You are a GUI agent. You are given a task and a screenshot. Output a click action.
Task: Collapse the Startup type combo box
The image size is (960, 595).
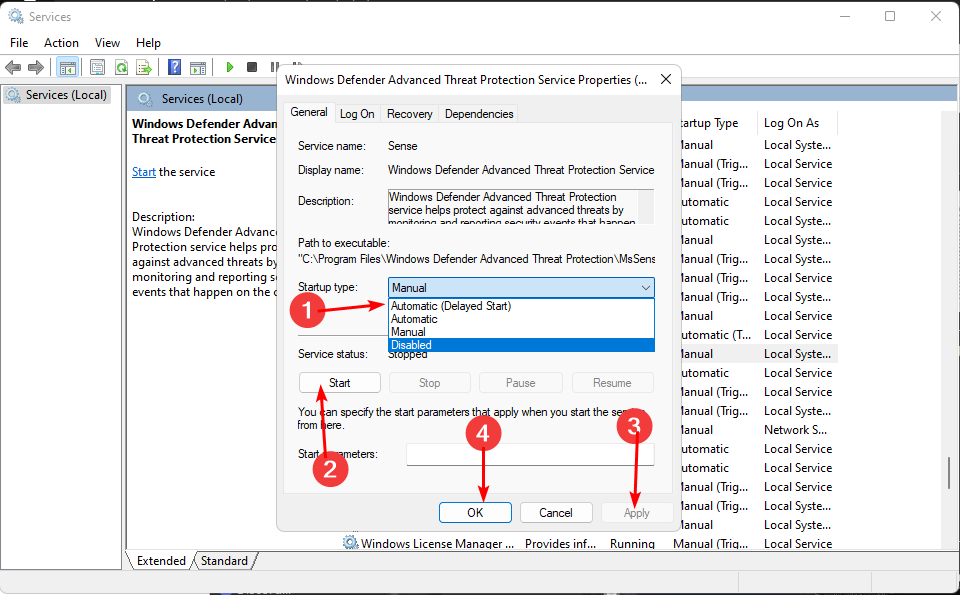click(x=644, y=288)
